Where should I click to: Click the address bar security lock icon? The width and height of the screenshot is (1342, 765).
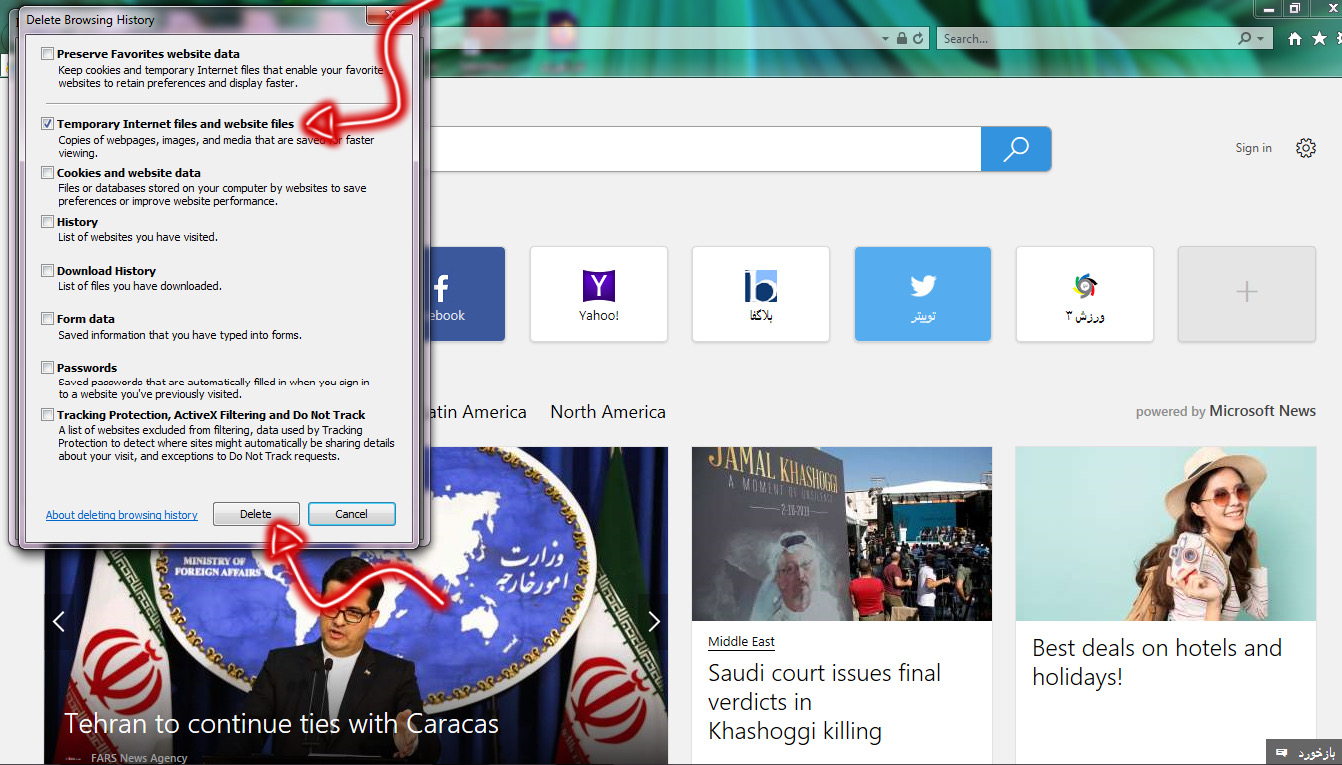tap(902, 38)
